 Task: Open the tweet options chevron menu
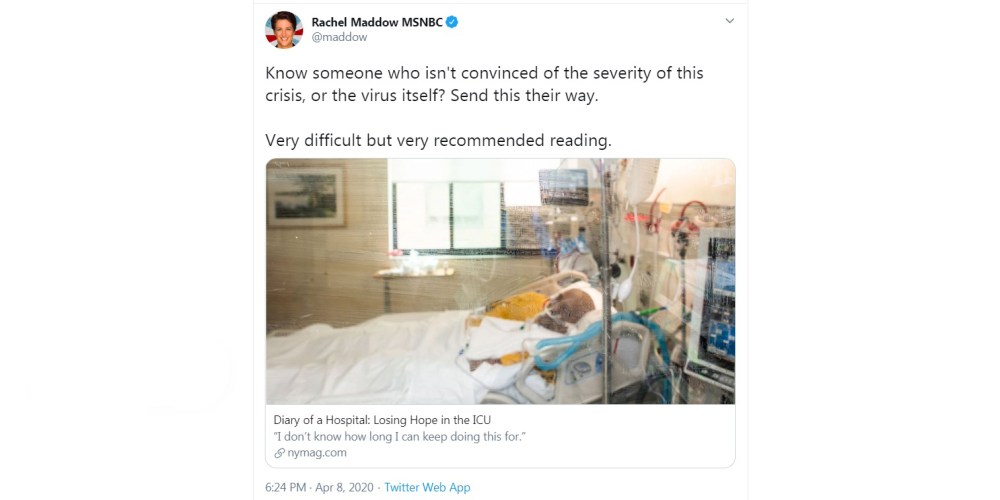click(x=729, y=21)
